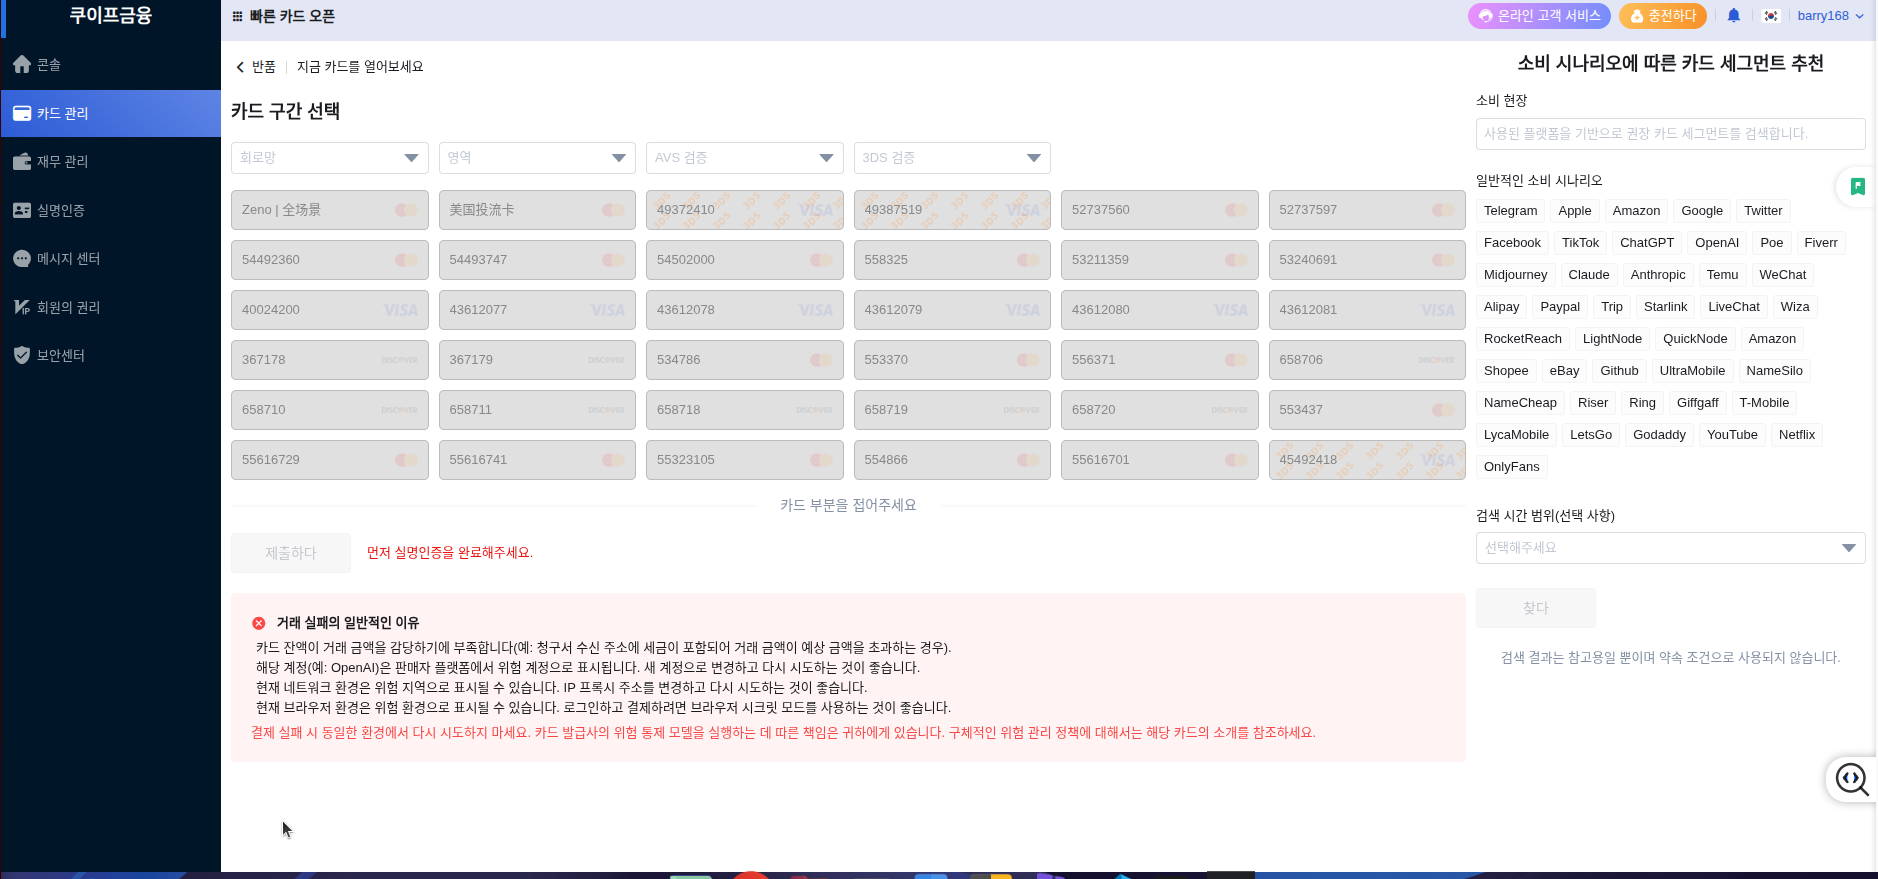Choose the Github scenario tag
1878x879 pixels.
coord(1619,371)
